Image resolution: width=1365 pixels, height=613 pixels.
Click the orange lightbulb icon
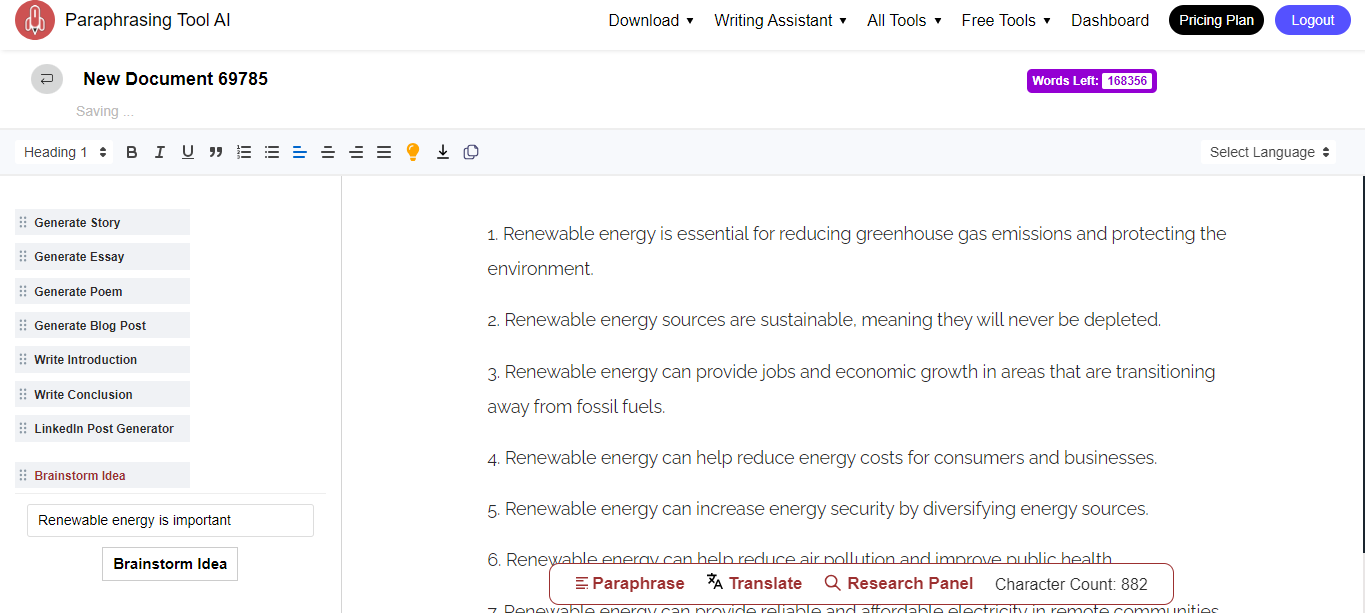pyautogui.click(x=412, y=152)
